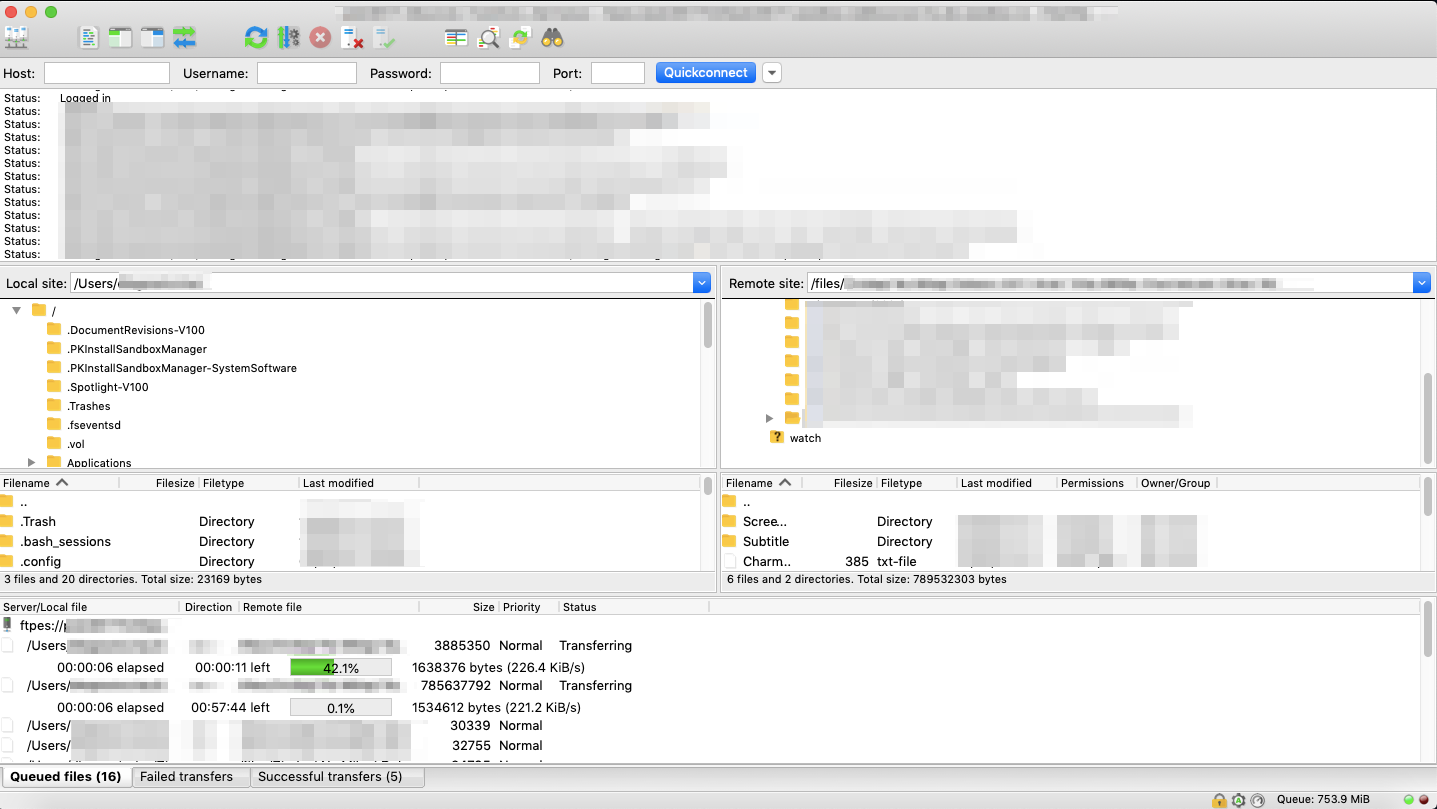The image size is (1437, 809).
Task: Click into the Host input field
Action: coord(107,73)
